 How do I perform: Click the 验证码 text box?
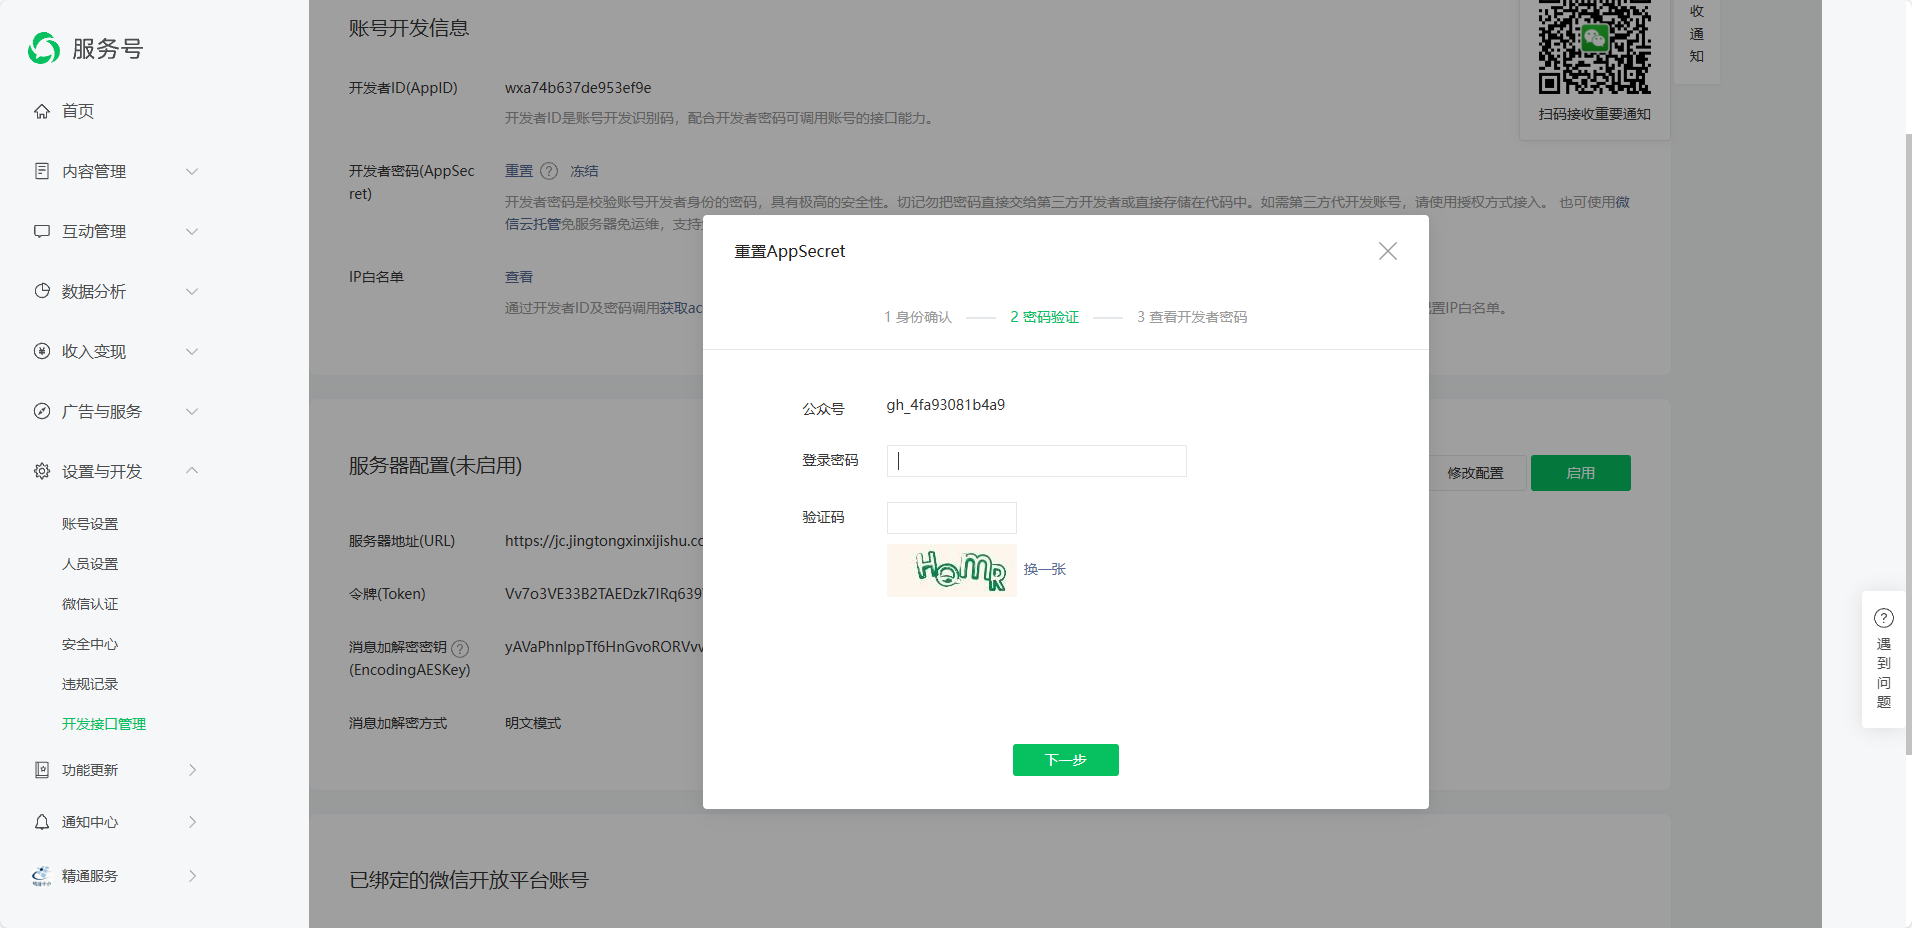(951, 518)
